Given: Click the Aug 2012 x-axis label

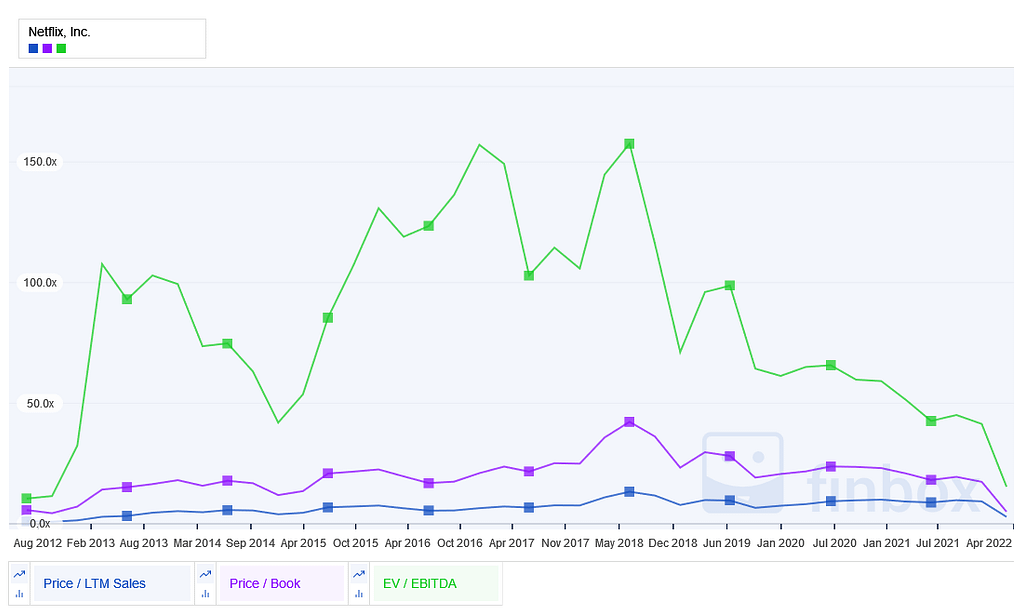Looking at the screenshot, I should tap(37, 543).
